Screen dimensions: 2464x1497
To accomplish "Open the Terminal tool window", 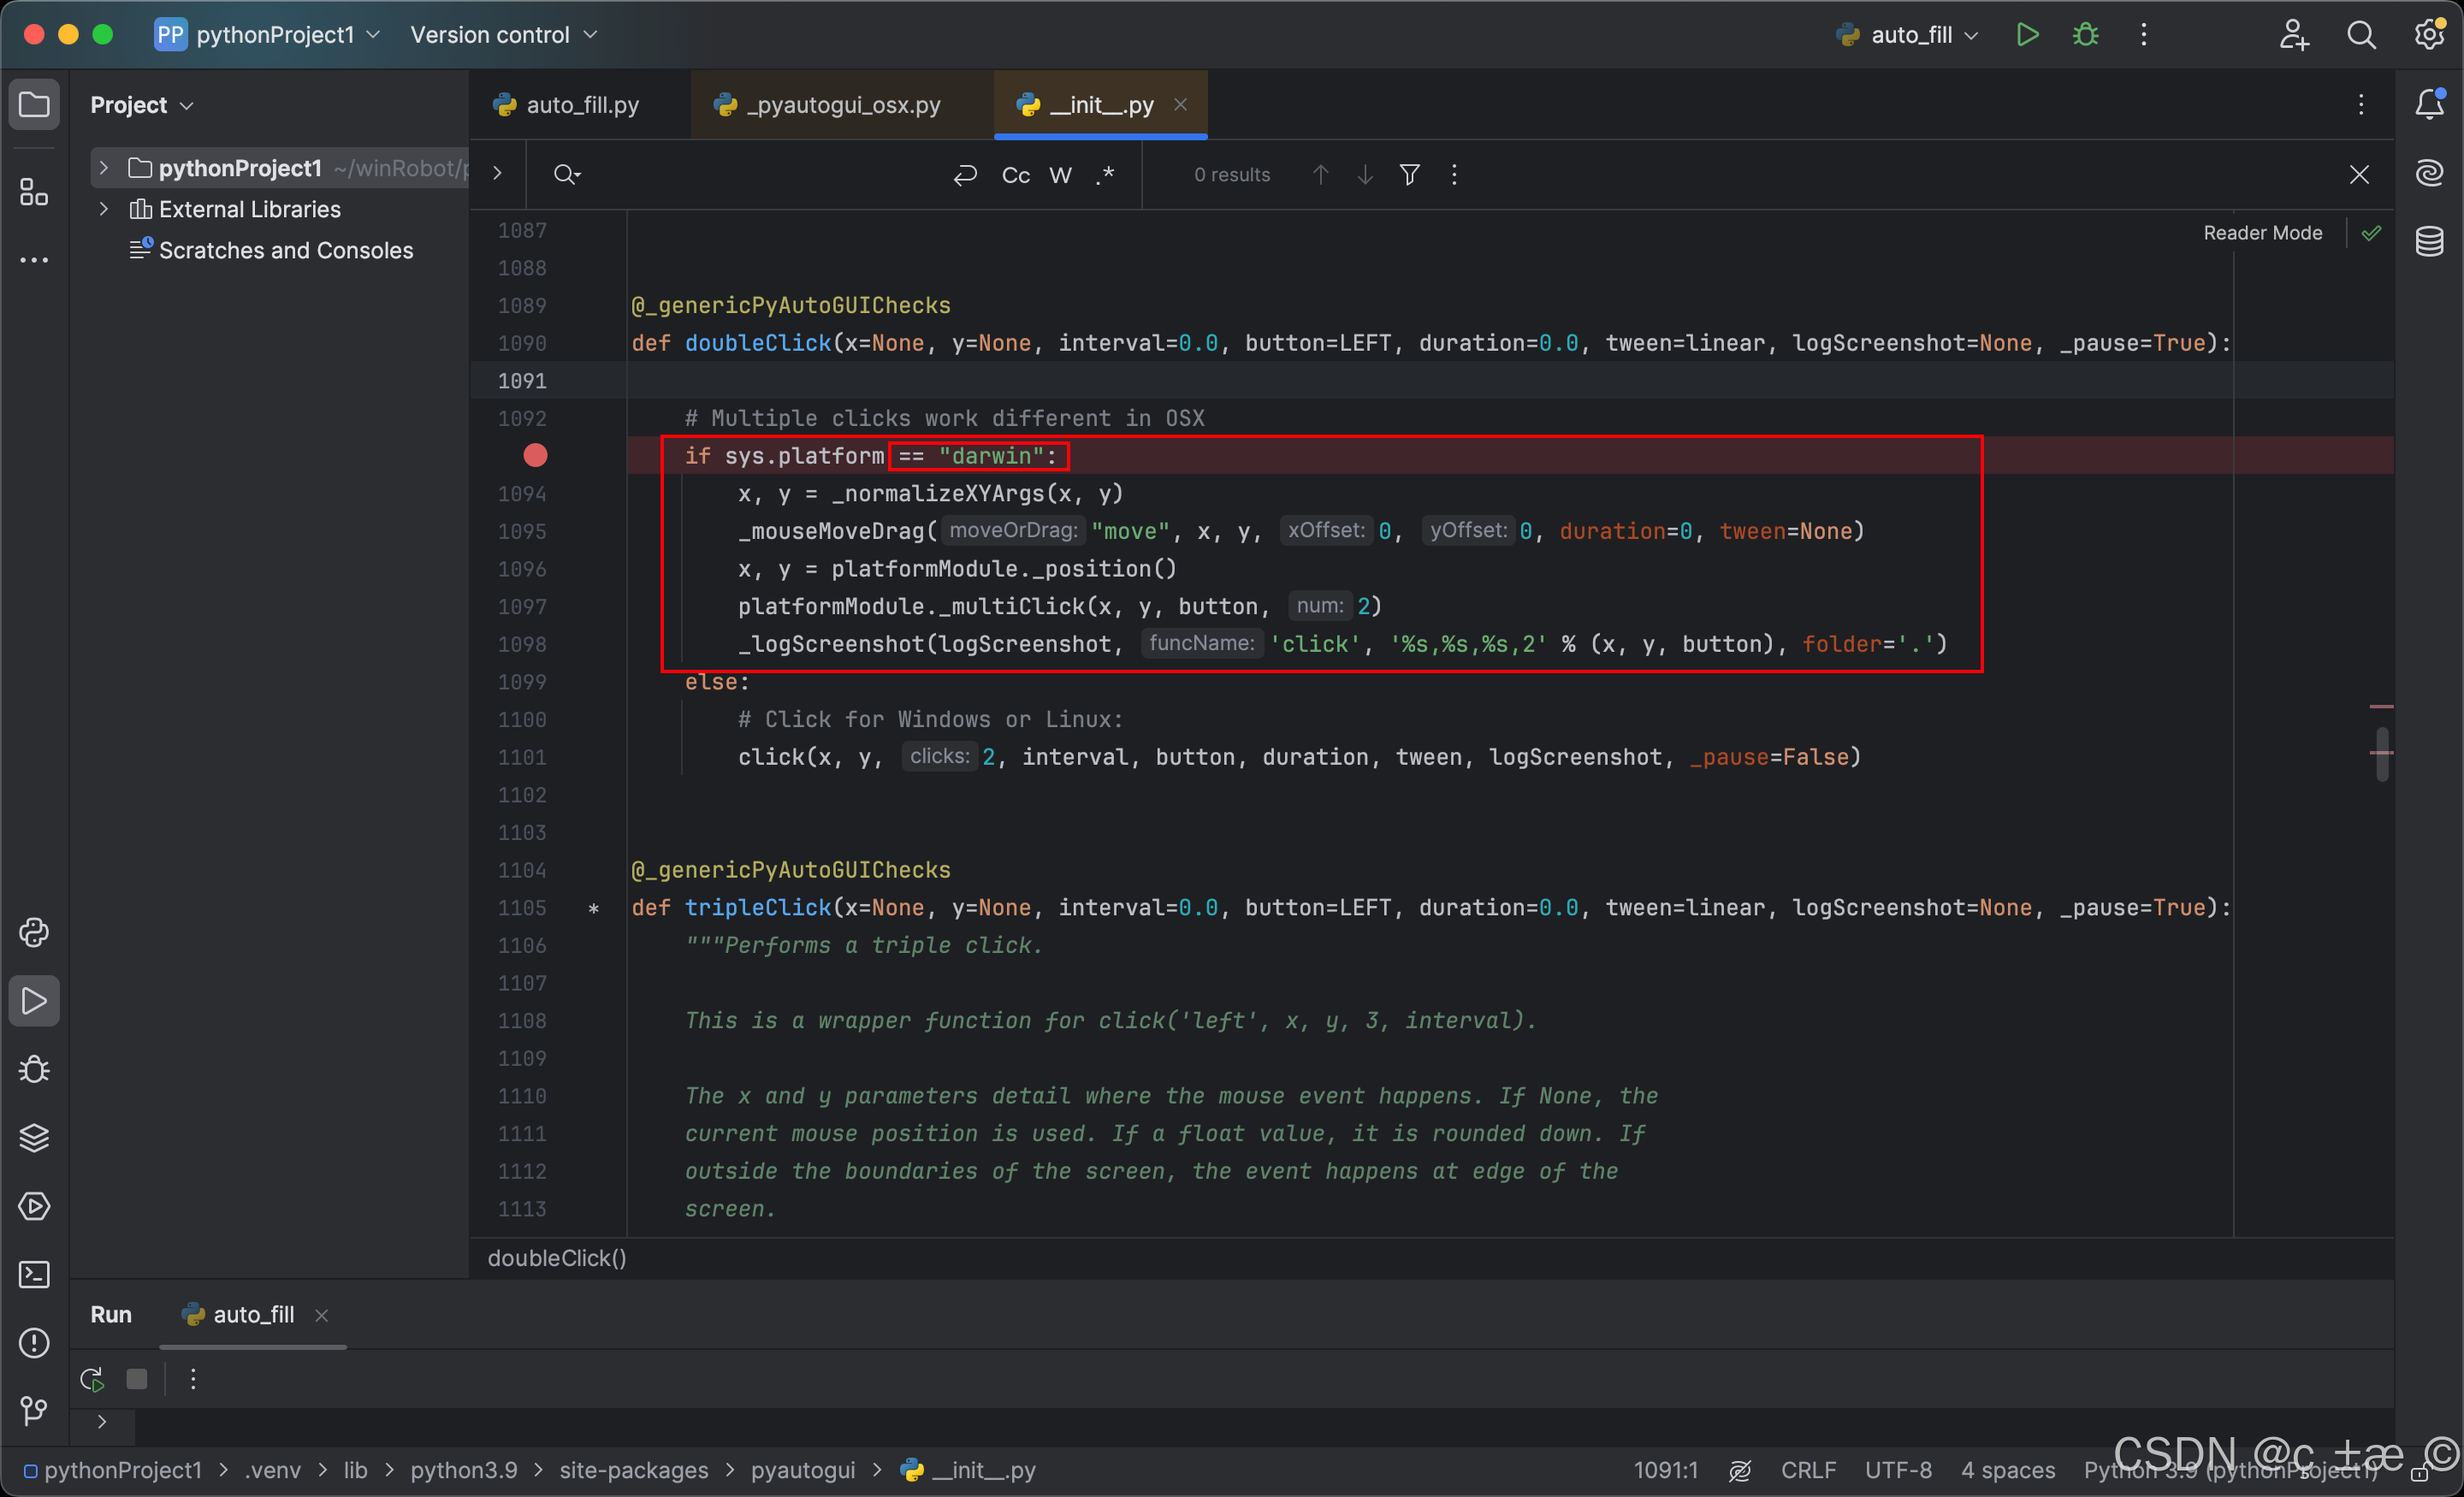I will click(x=34, y=1274).
